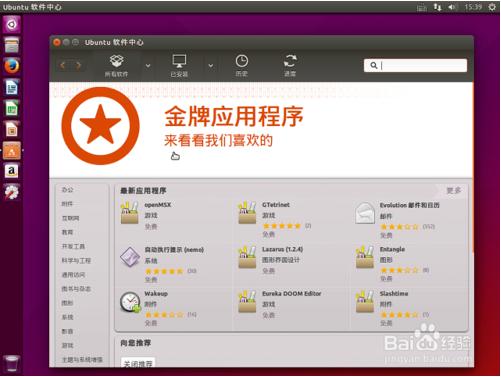The image size is (501, 377).
Task: Click the Wakeup title text
Action: 156,294
